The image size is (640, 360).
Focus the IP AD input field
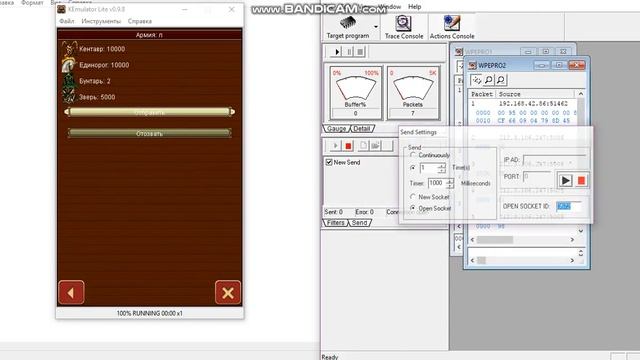click(x=554, y=160)
